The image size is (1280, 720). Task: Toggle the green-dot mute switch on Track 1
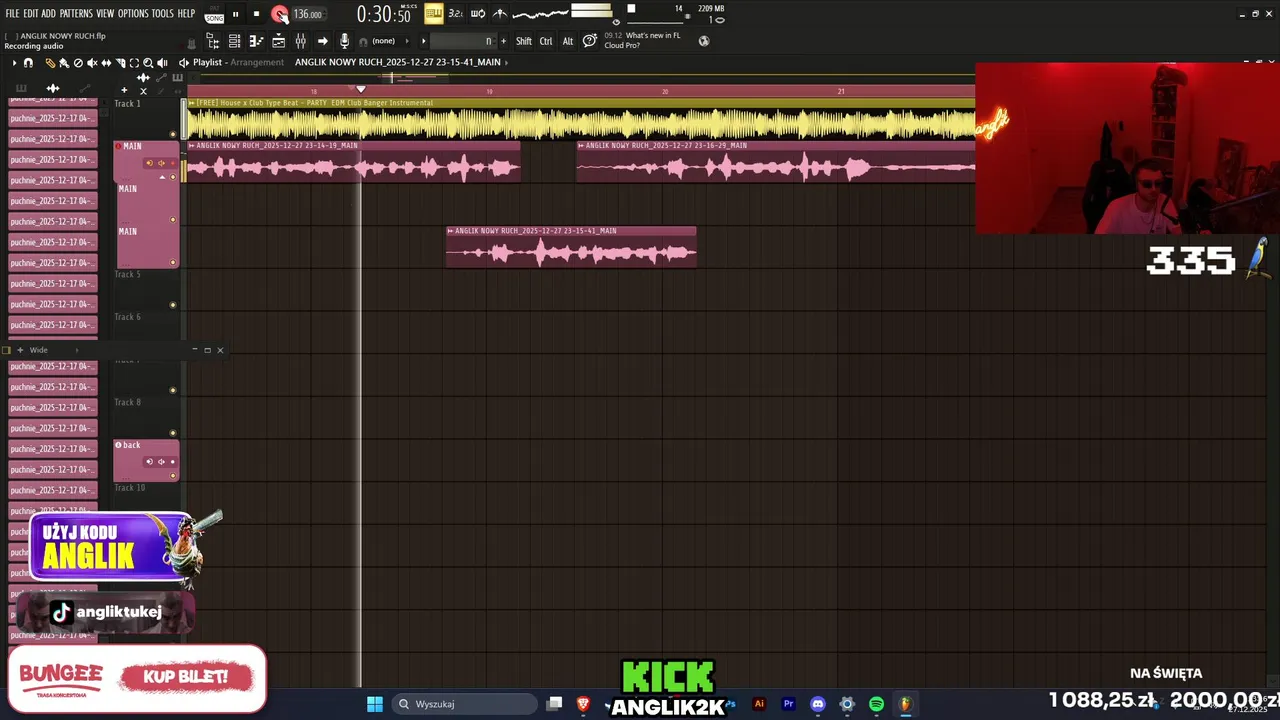tap(173, 135)
